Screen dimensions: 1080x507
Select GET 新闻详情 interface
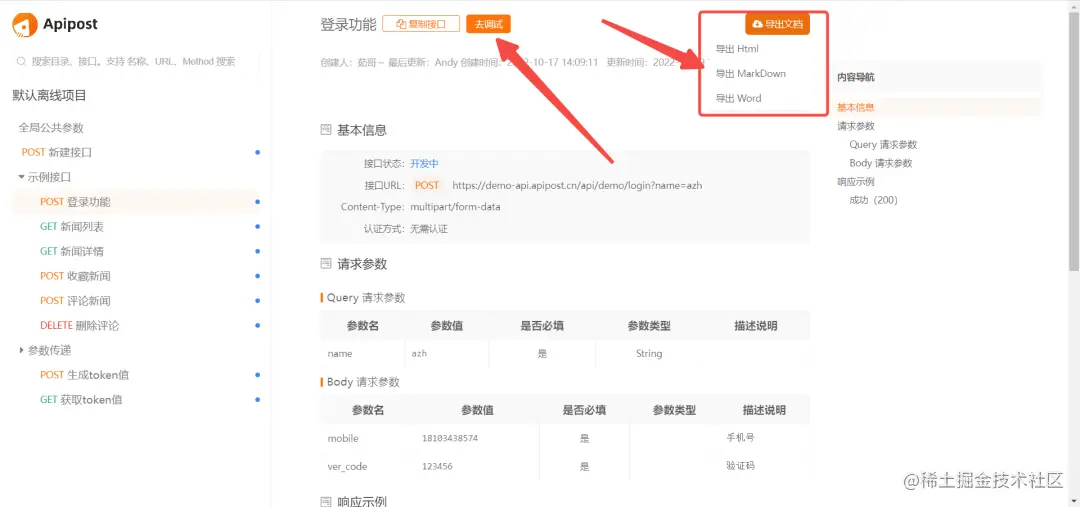click(x=72, y=251)
